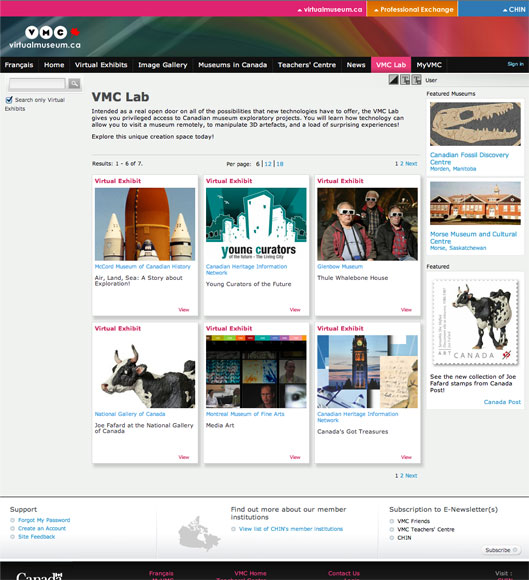Click Next in top pagination
Screen dimensions: 529x580
411,163
